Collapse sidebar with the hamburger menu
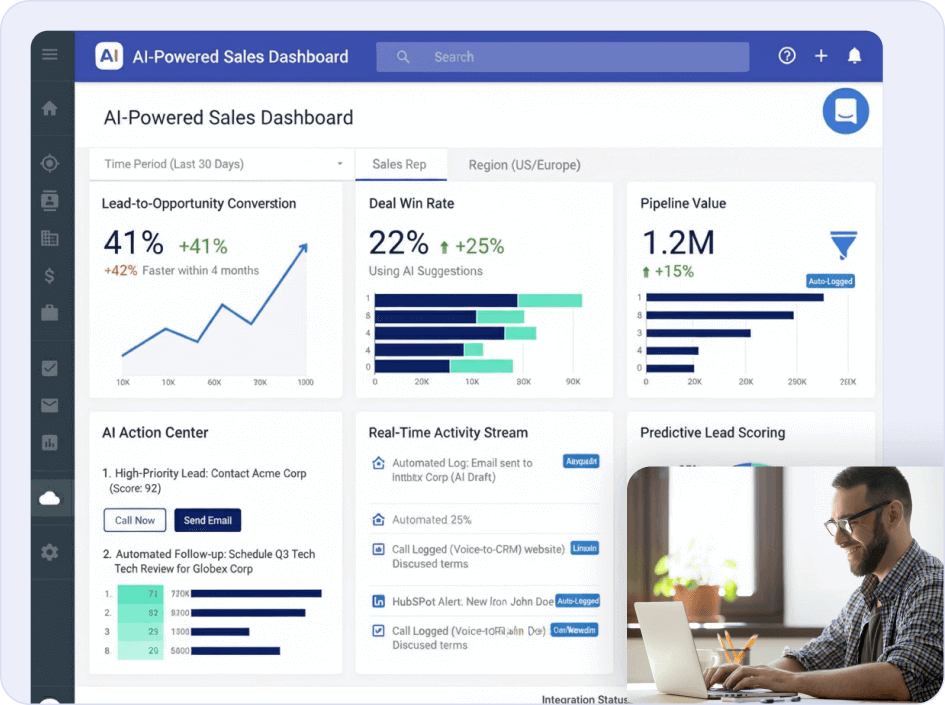The width and height of the screenshot is (945, 705). point(51,55)
